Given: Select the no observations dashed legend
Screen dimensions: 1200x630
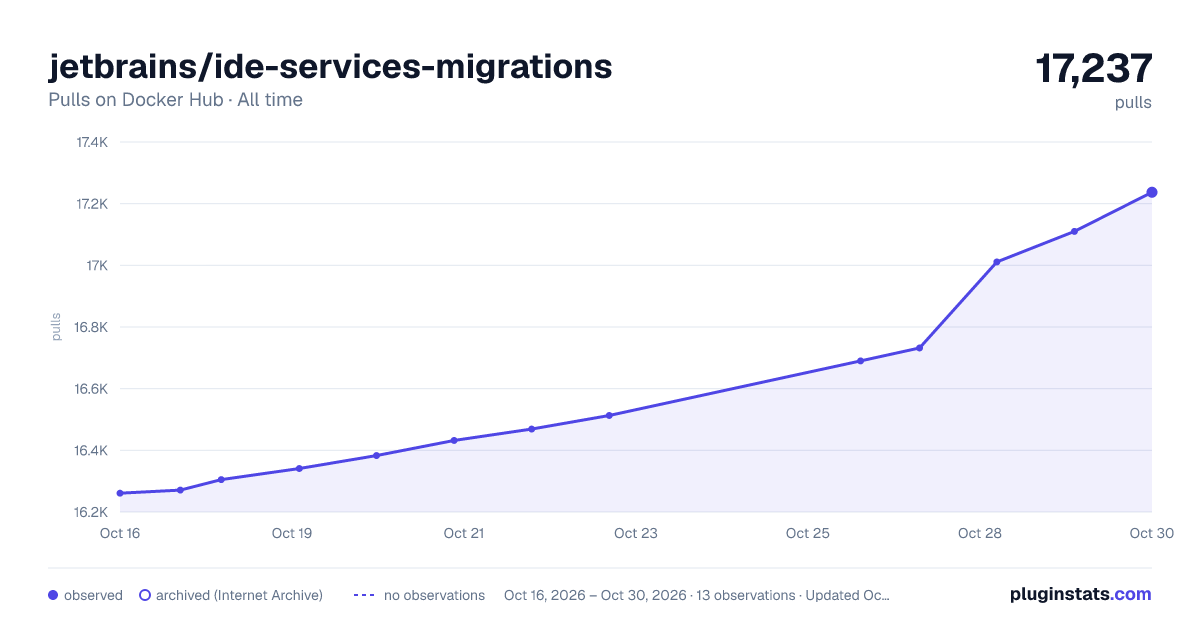Looking at the screenshot, I should (x=419, y=595).
